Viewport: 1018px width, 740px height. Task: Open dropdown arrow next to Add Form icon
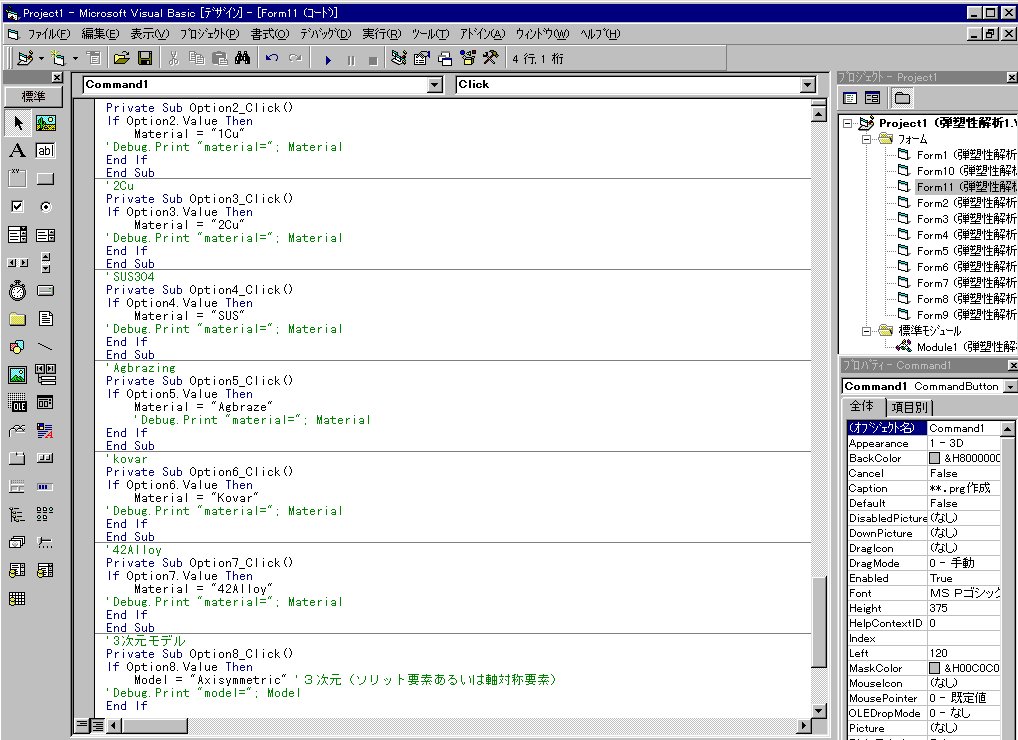tap(75, 58)
